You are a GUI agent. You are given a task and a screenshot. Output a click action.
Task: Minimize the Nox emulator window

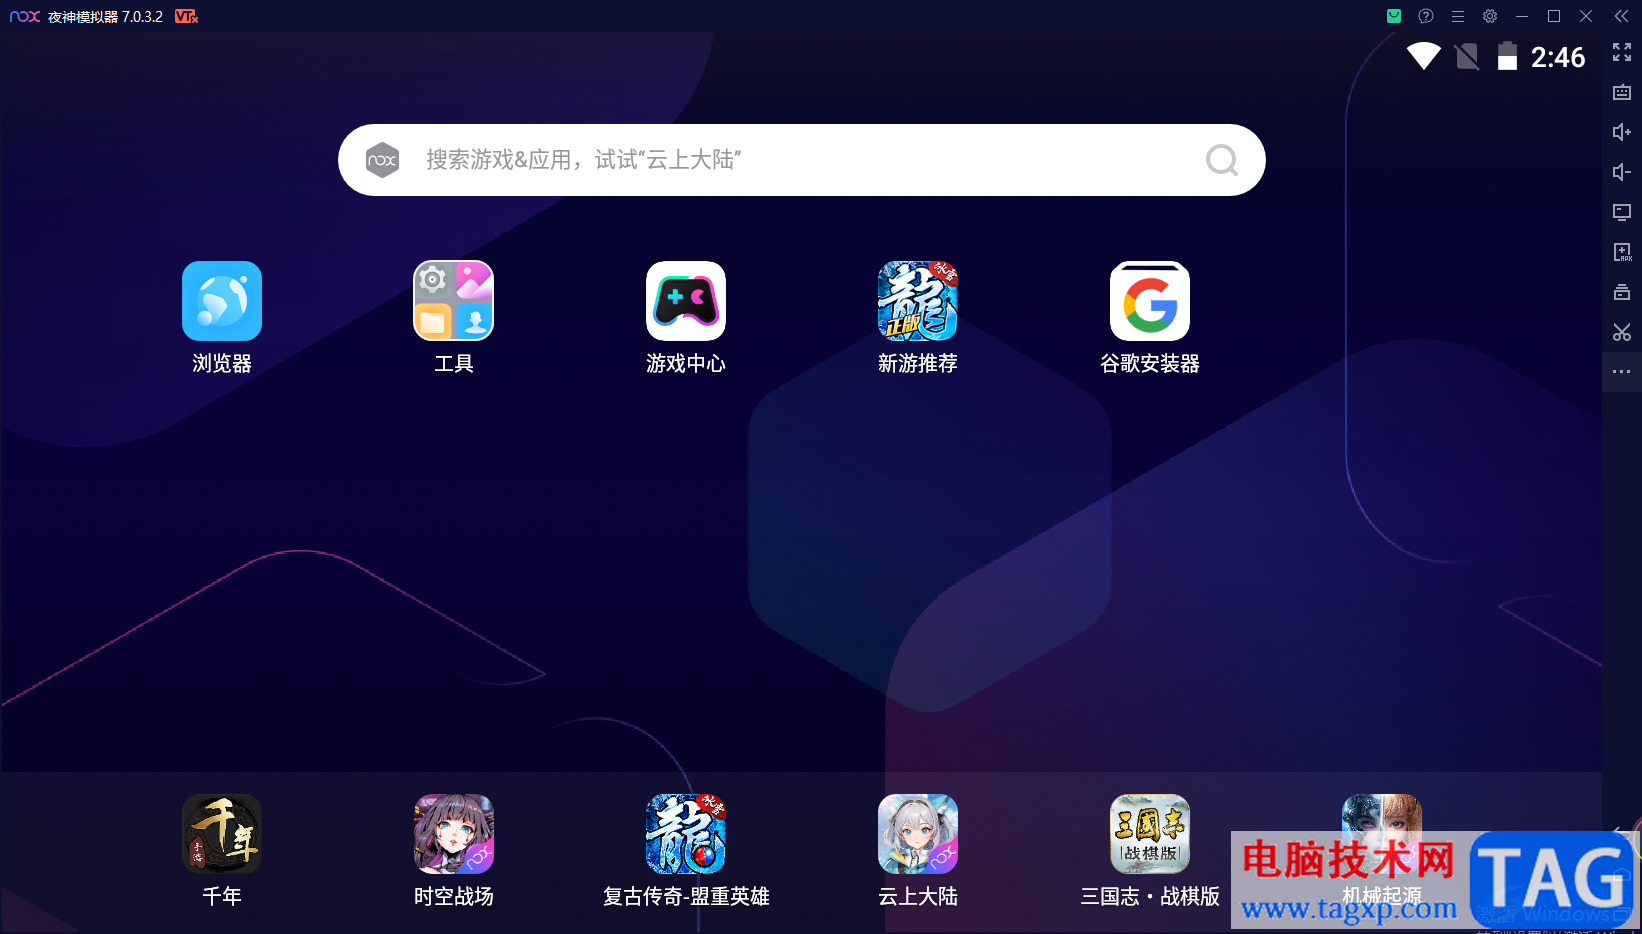coord(1522,16)
